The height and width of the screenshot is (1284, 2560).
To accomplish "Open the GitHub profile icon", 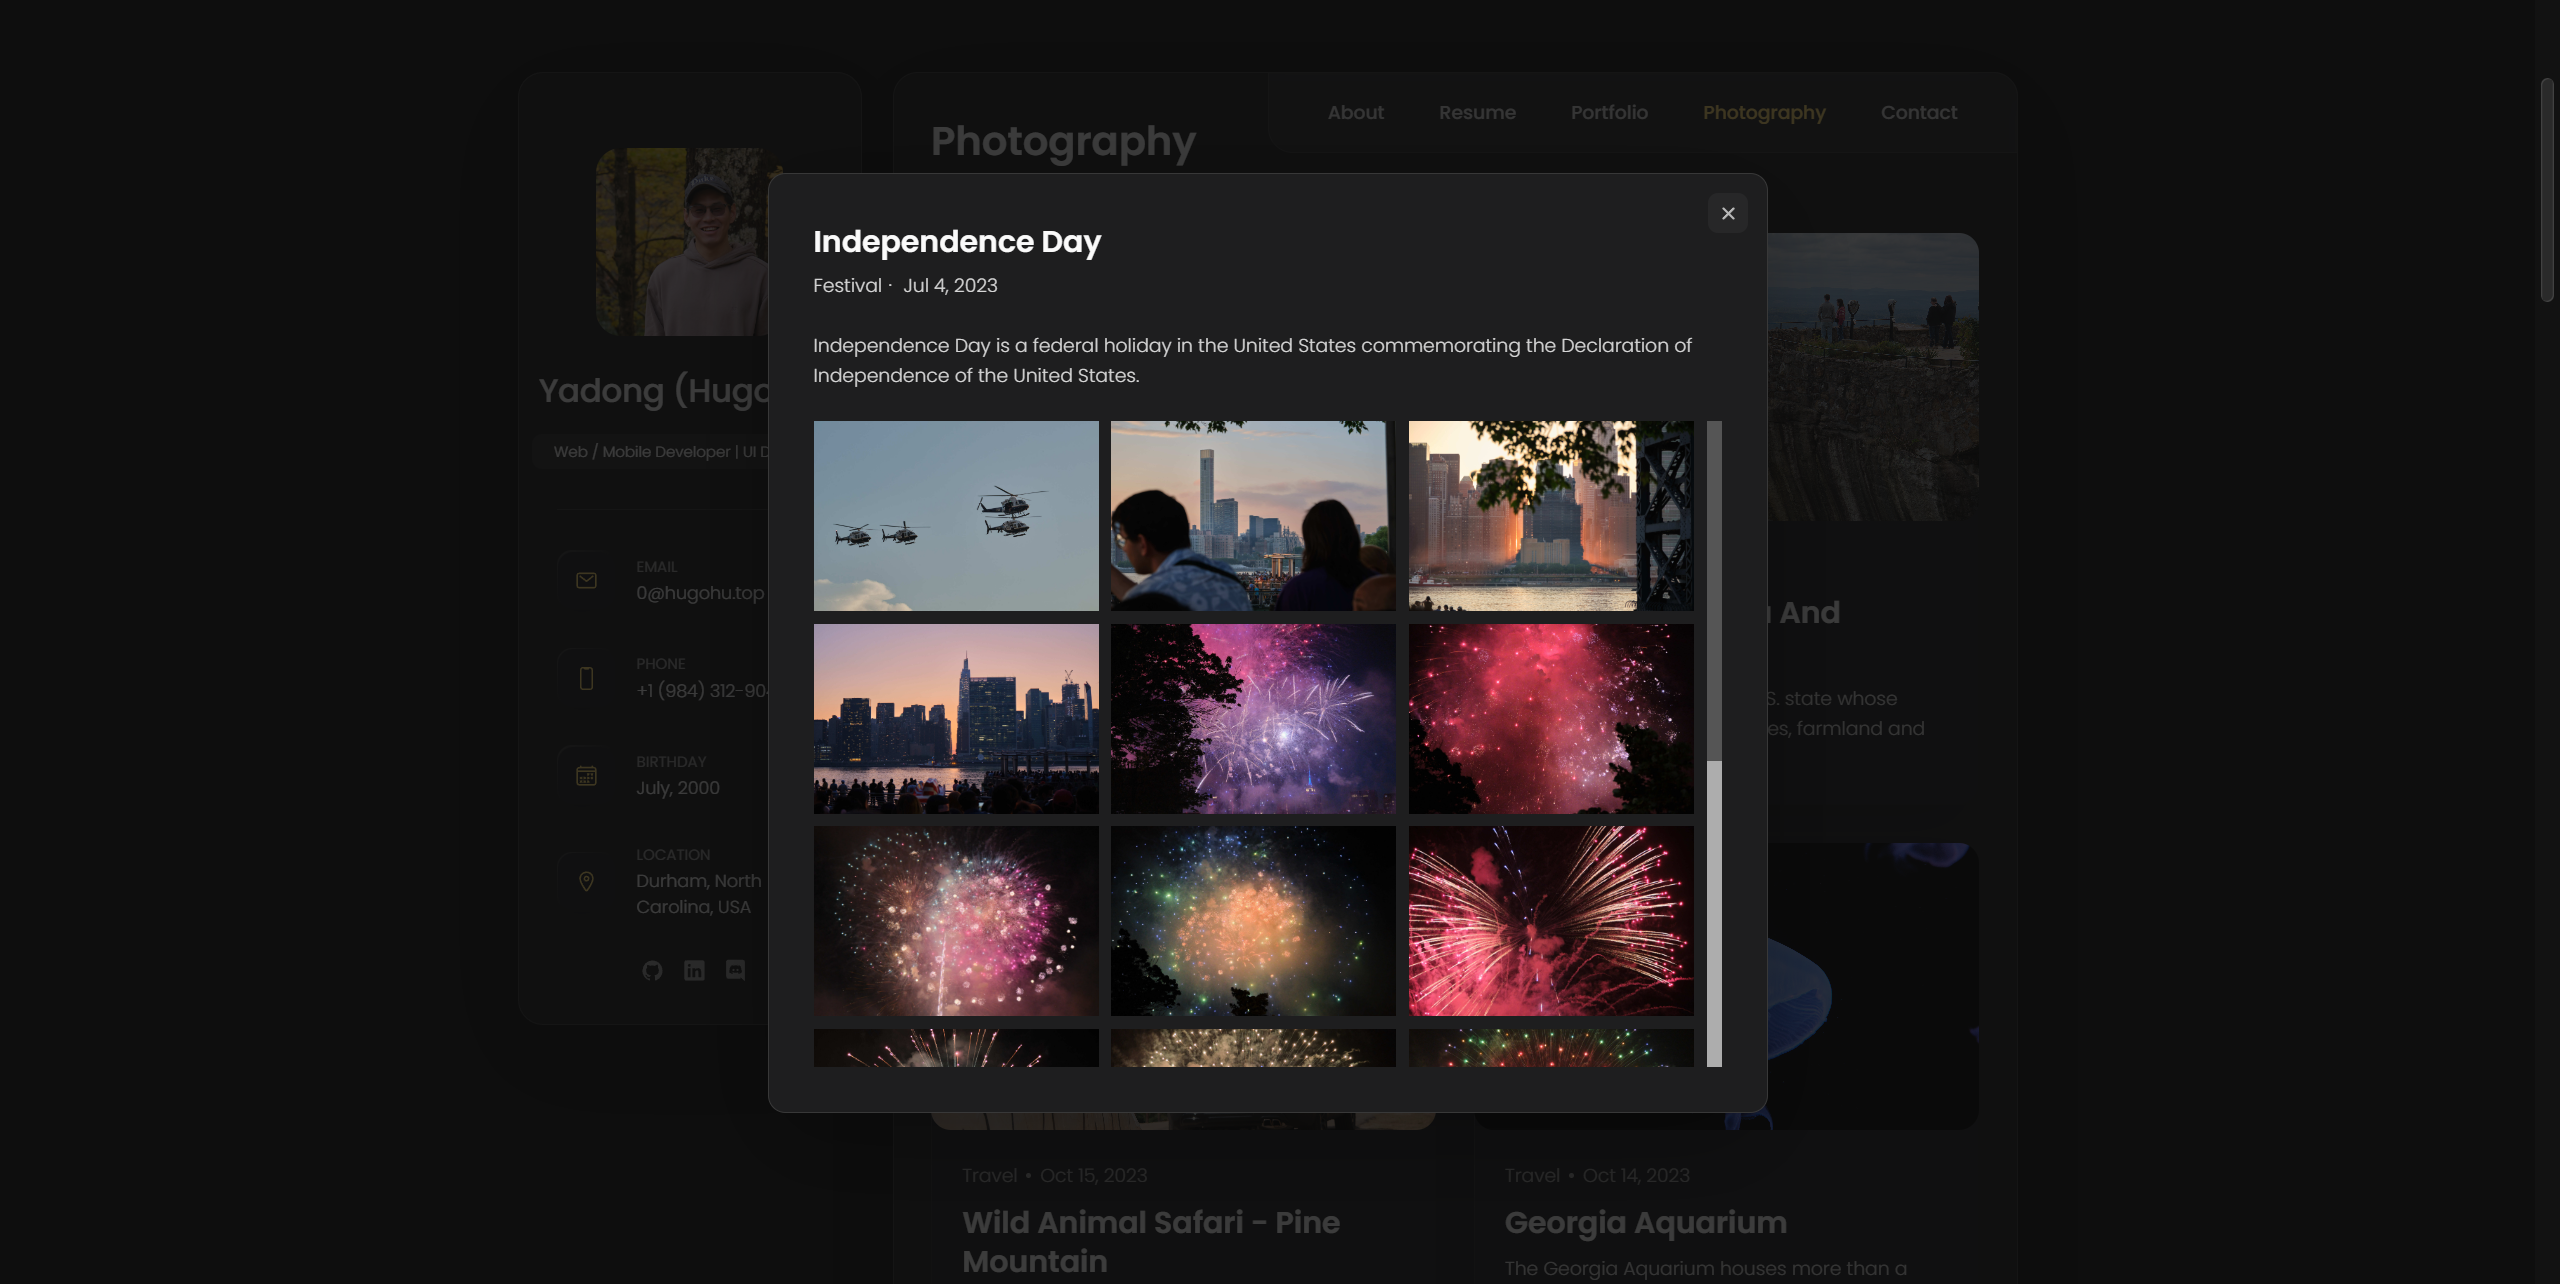I will coord(652,970).
